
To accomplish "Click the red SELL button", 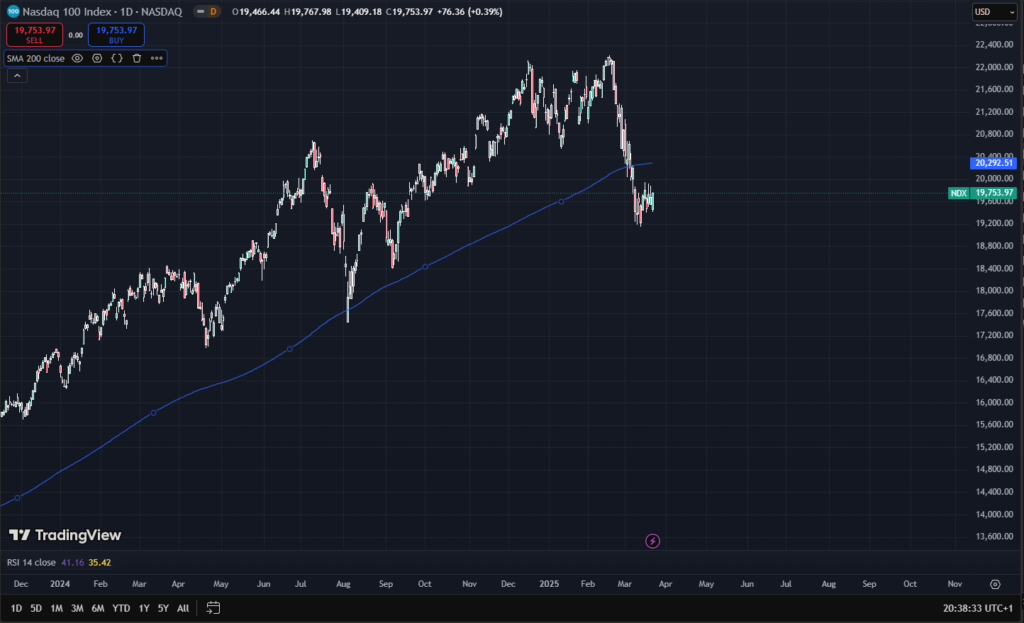I will click(35, 35).
